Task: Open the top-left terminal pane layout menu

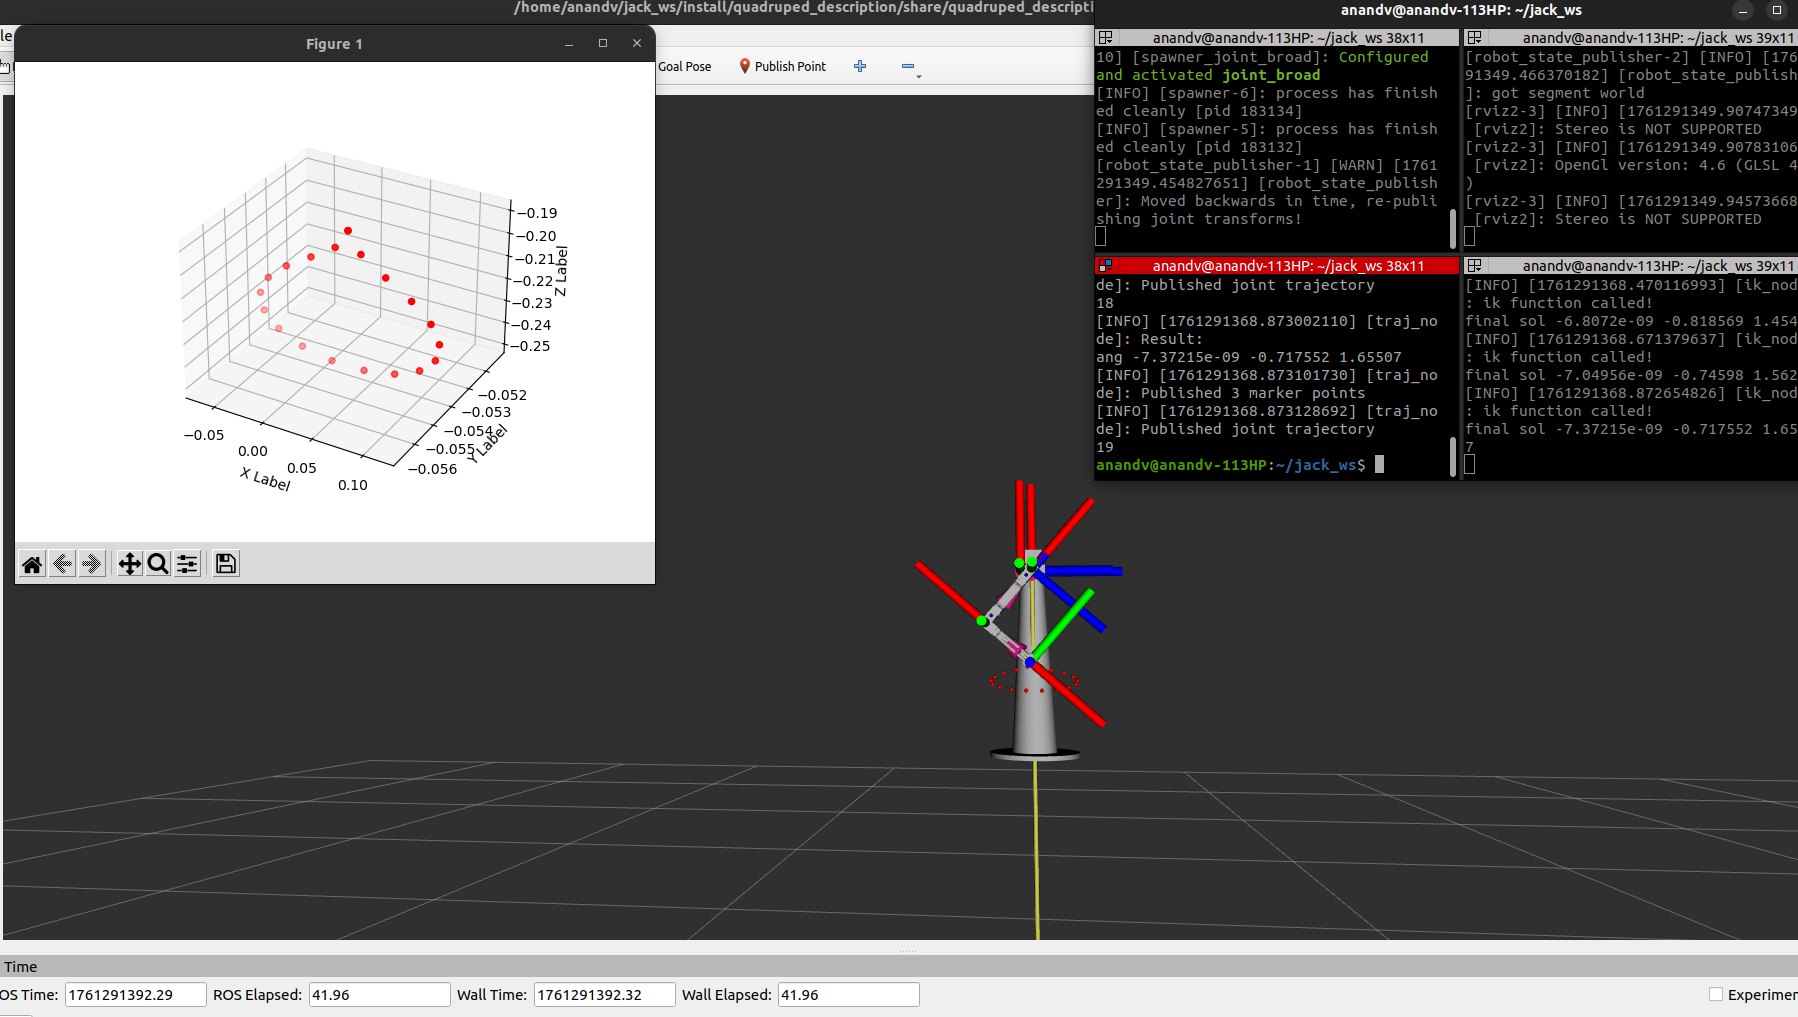Action: pyautogui.click(x=1106, y=38)
